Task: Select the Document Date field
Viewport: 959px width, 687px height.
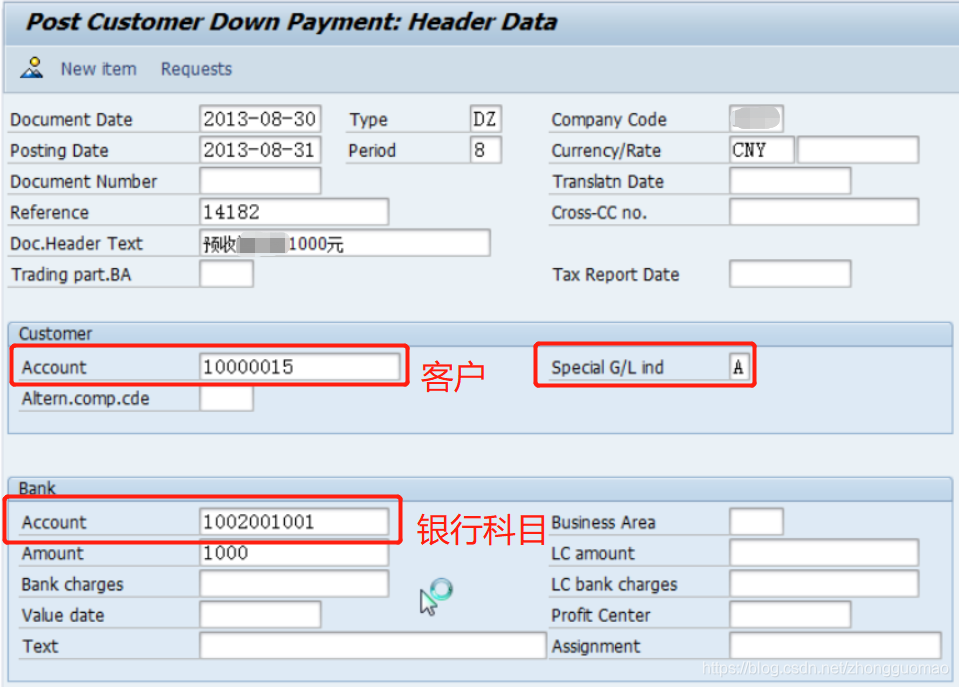Action: click(260, 119)
